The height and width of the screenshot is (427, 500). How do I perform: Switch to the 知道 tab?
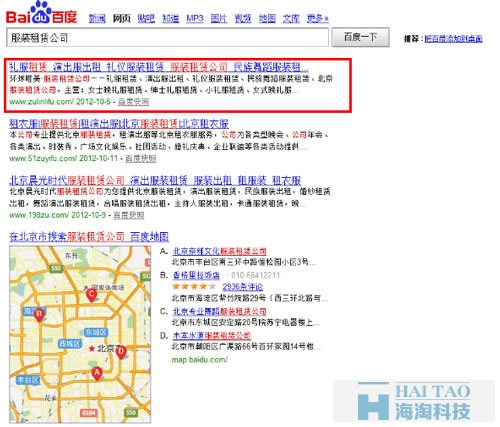[170, 19]
